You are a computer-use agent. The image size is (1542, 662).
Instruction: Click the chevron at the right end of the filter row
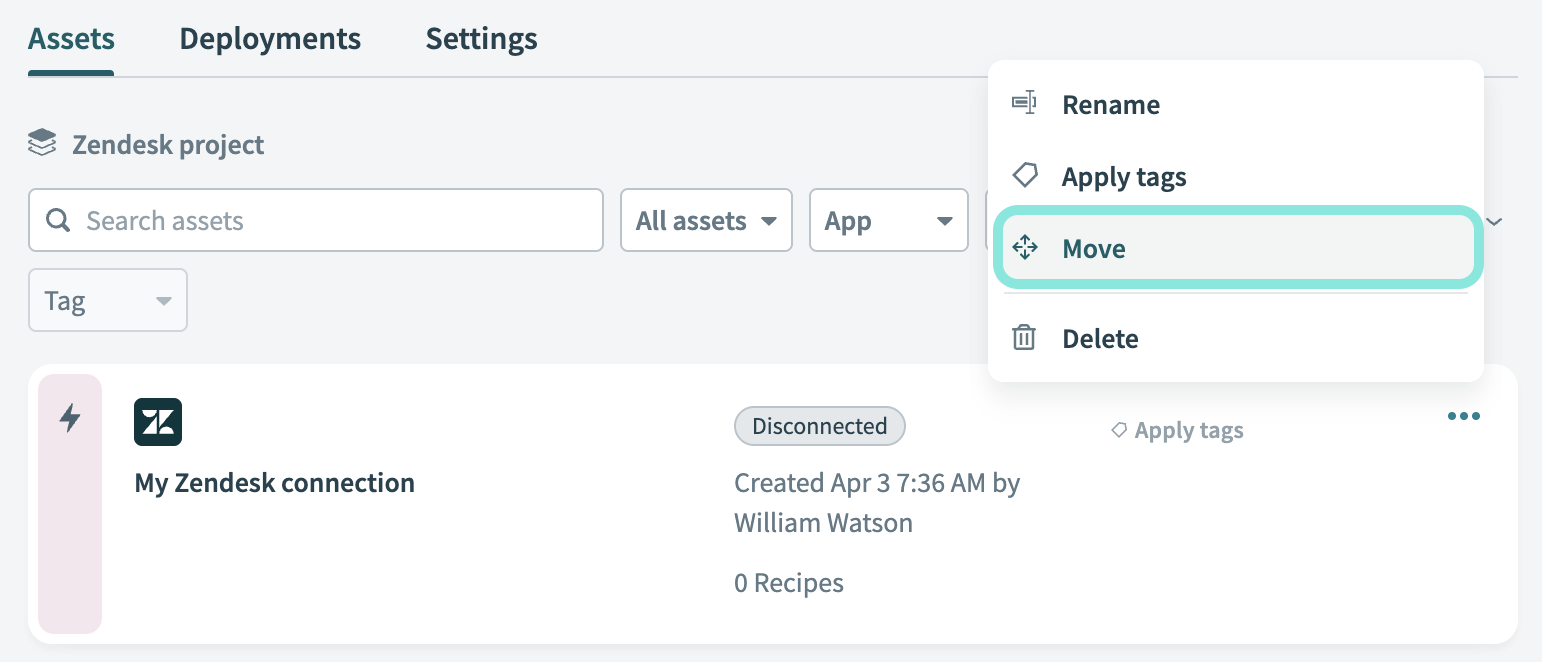pos(1495,221)
